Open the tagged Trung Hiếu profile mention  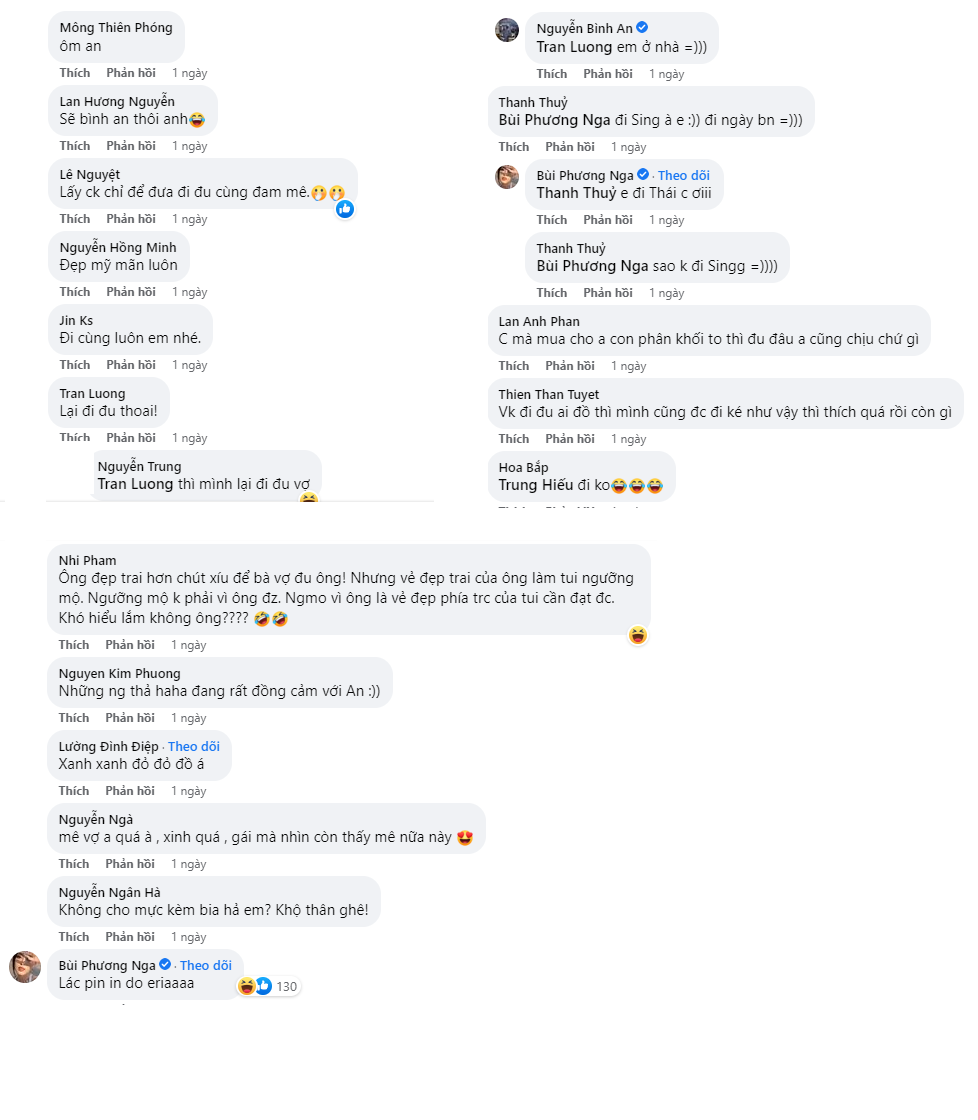(x=538, y=486)
